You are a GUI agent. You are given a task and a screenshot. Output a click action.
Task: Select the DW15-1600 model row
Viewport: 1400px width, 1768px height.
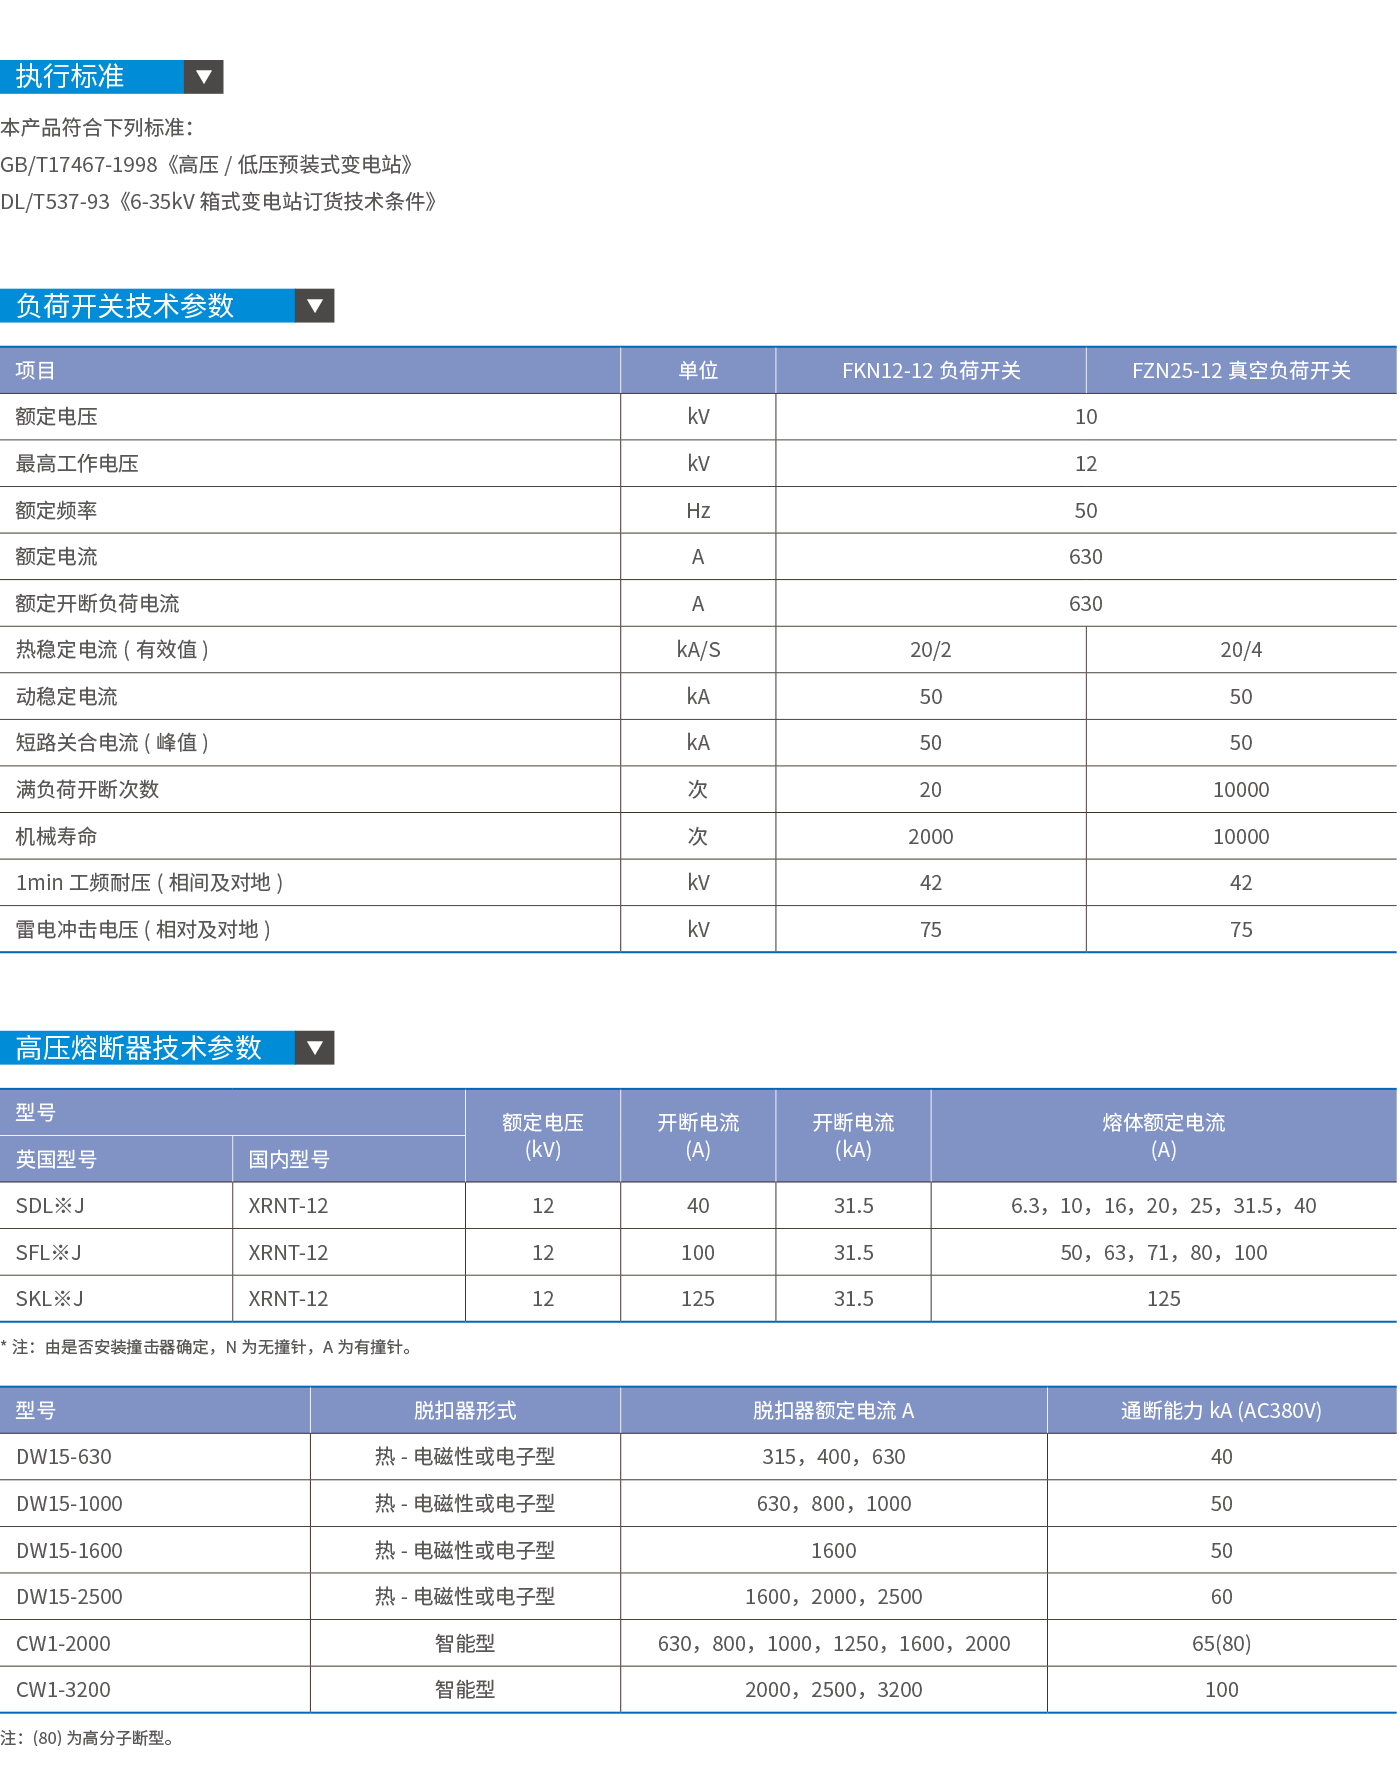click(69, 1551)
